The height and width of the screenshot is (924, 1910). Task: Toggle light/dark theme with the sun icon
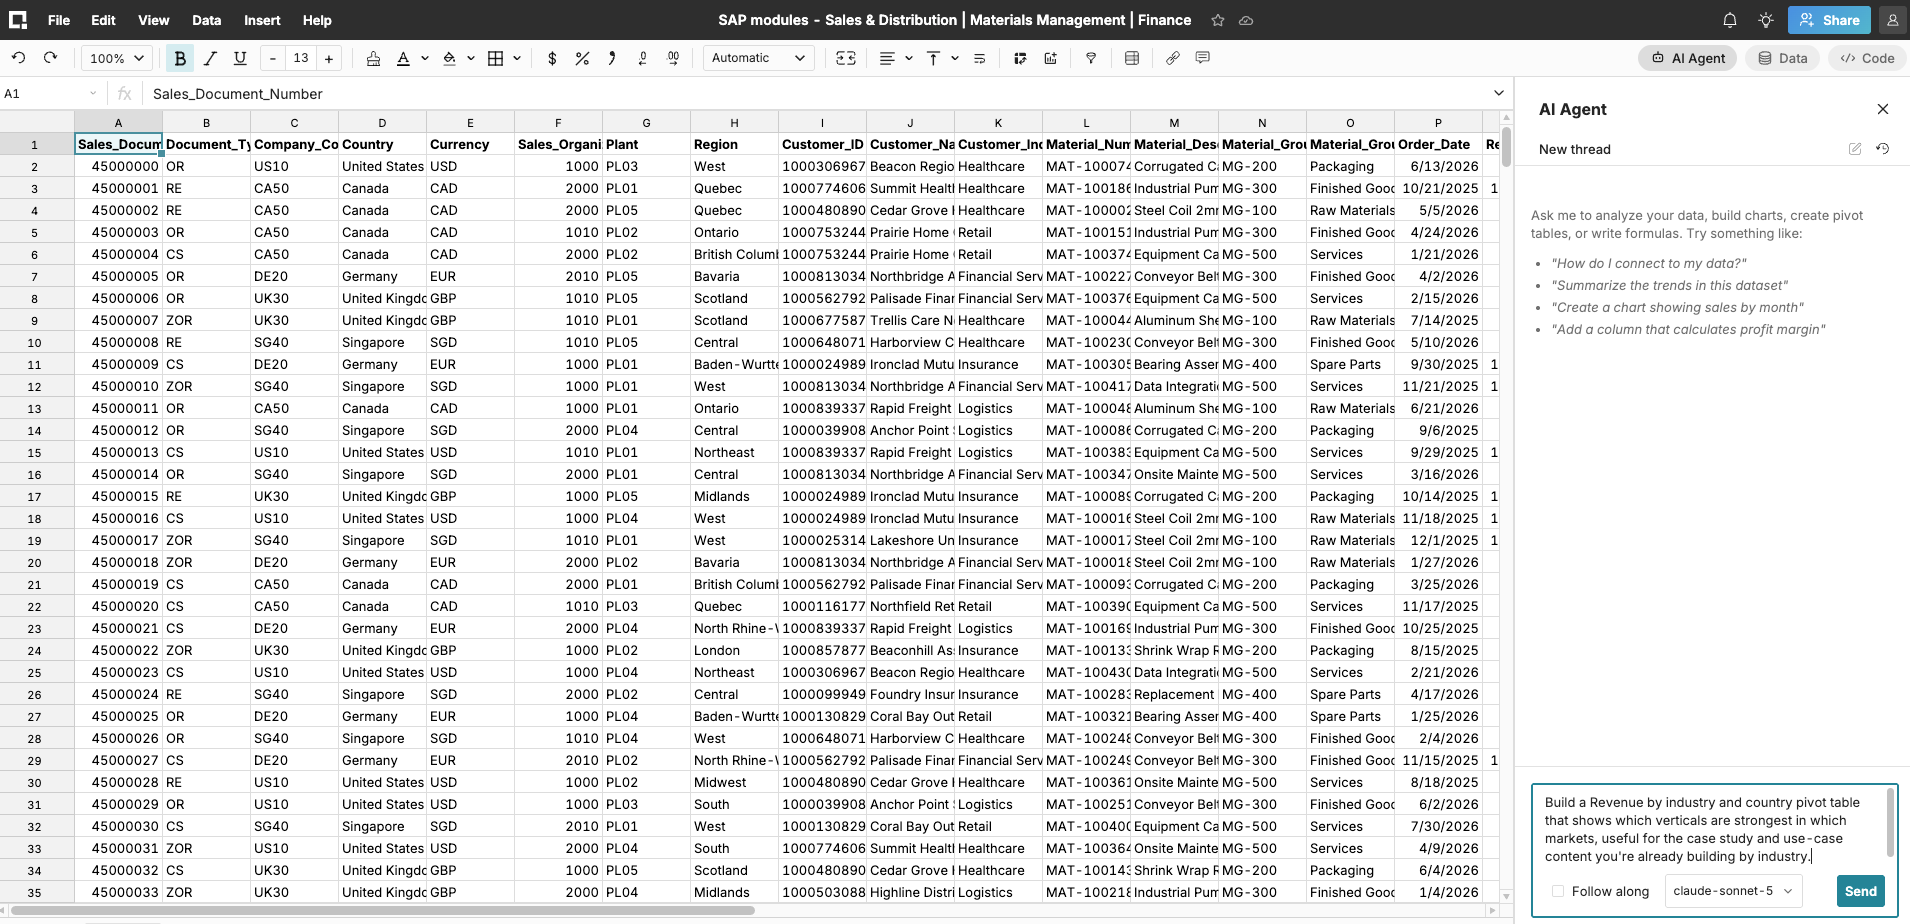click(x=1766, y=20)
